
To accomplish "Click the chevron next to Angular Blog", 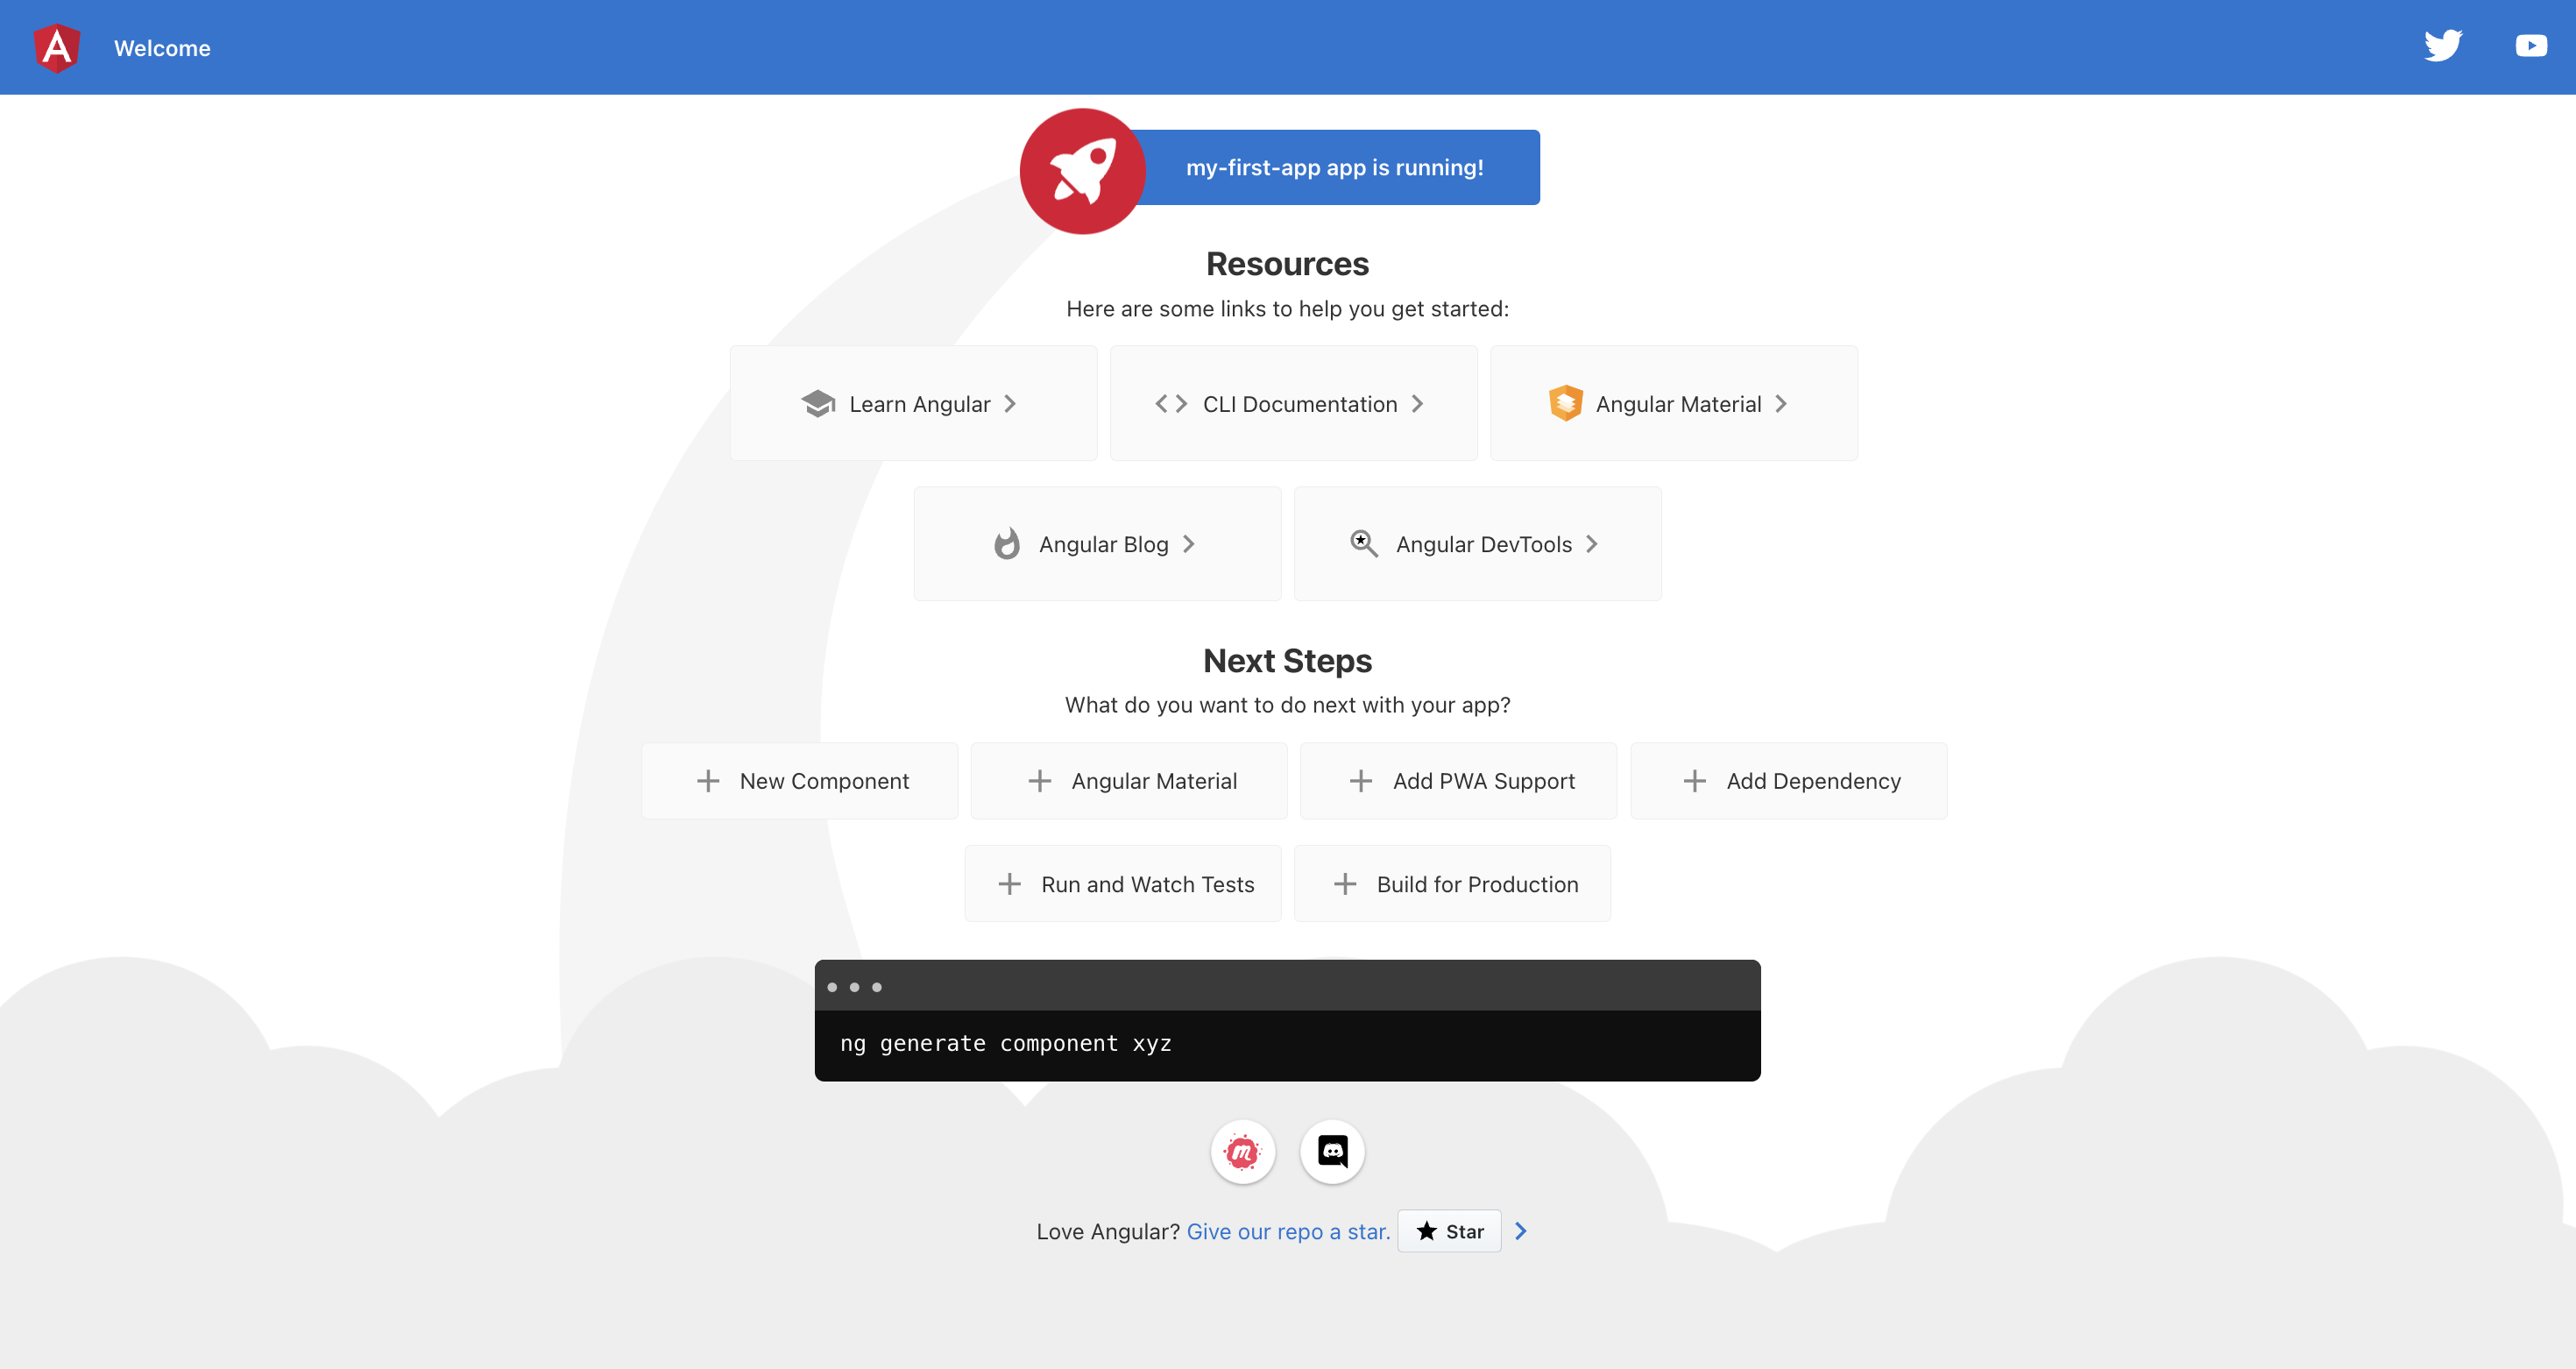I will (1189, 544).
